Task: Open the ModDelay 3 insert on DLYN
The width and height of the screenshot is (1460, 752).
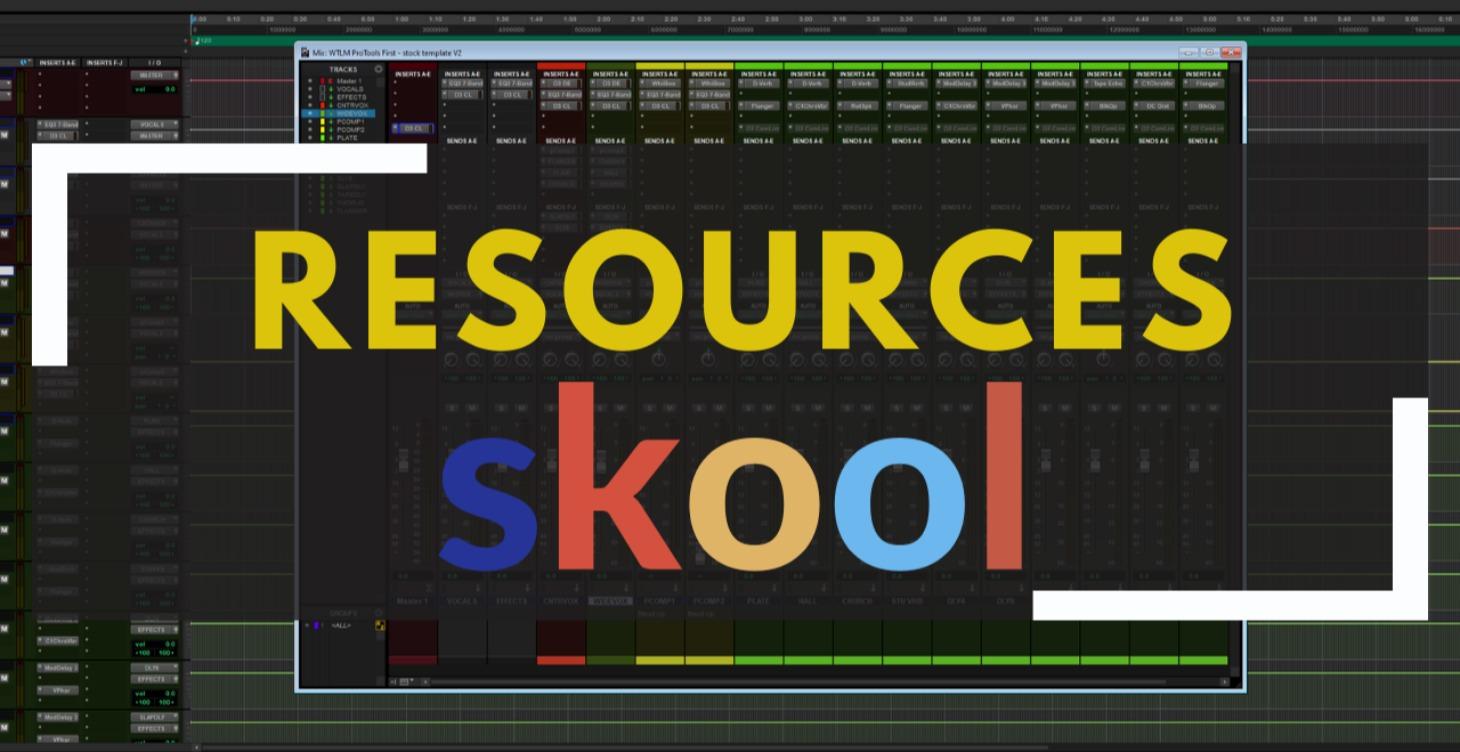Action: click(1005, 81)
